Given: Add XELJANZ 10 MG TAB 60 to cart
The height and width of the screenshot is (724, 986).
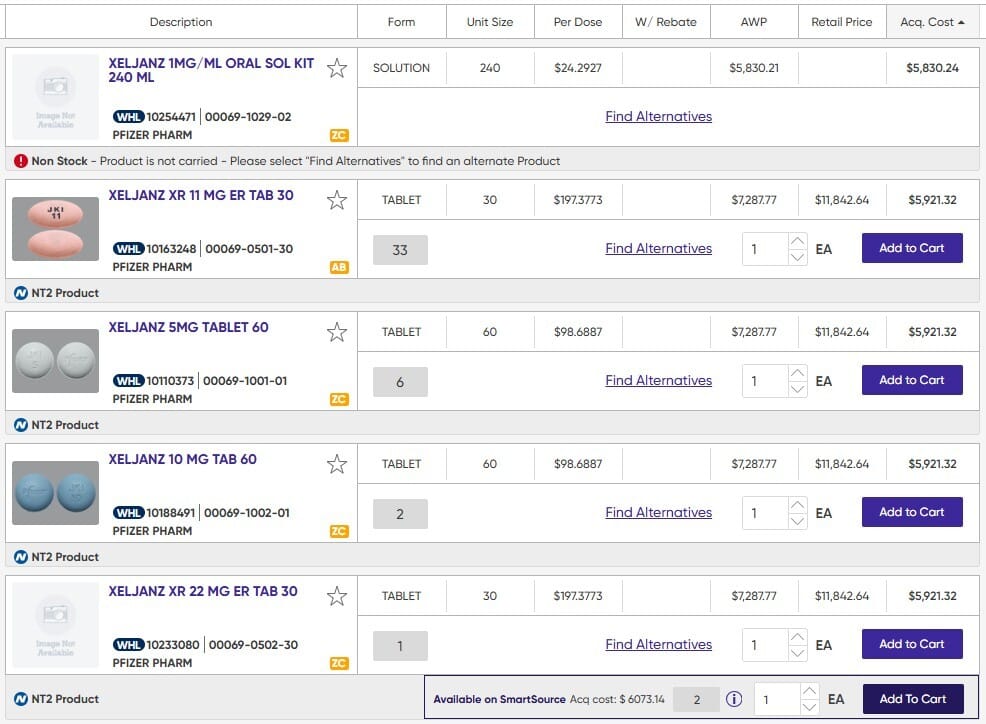Looking at the screenshot, I should (912, 513).
